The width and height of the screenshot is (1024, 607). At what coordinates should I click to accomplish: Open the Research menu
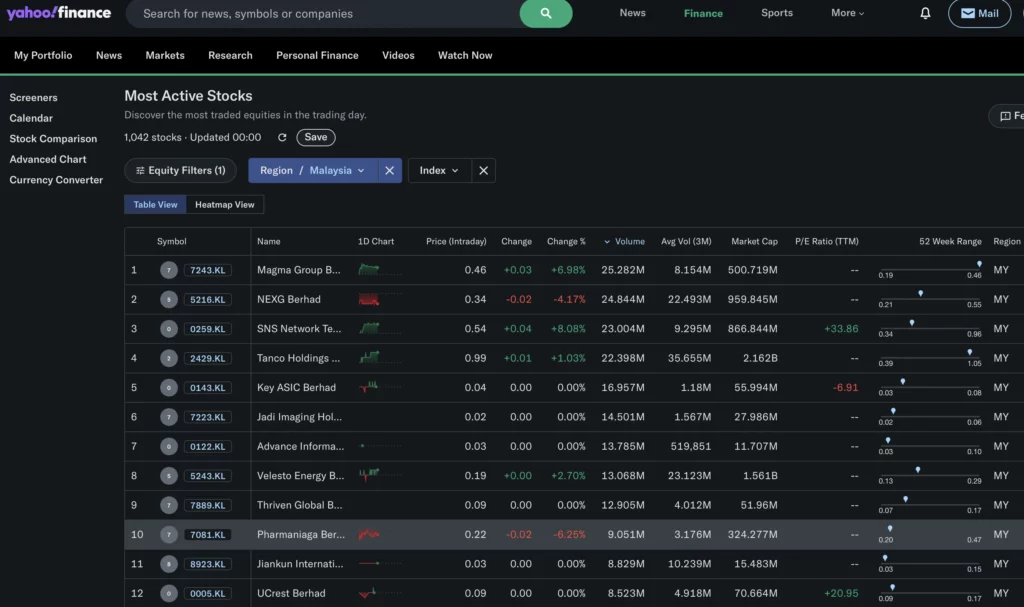click(231, 56)
